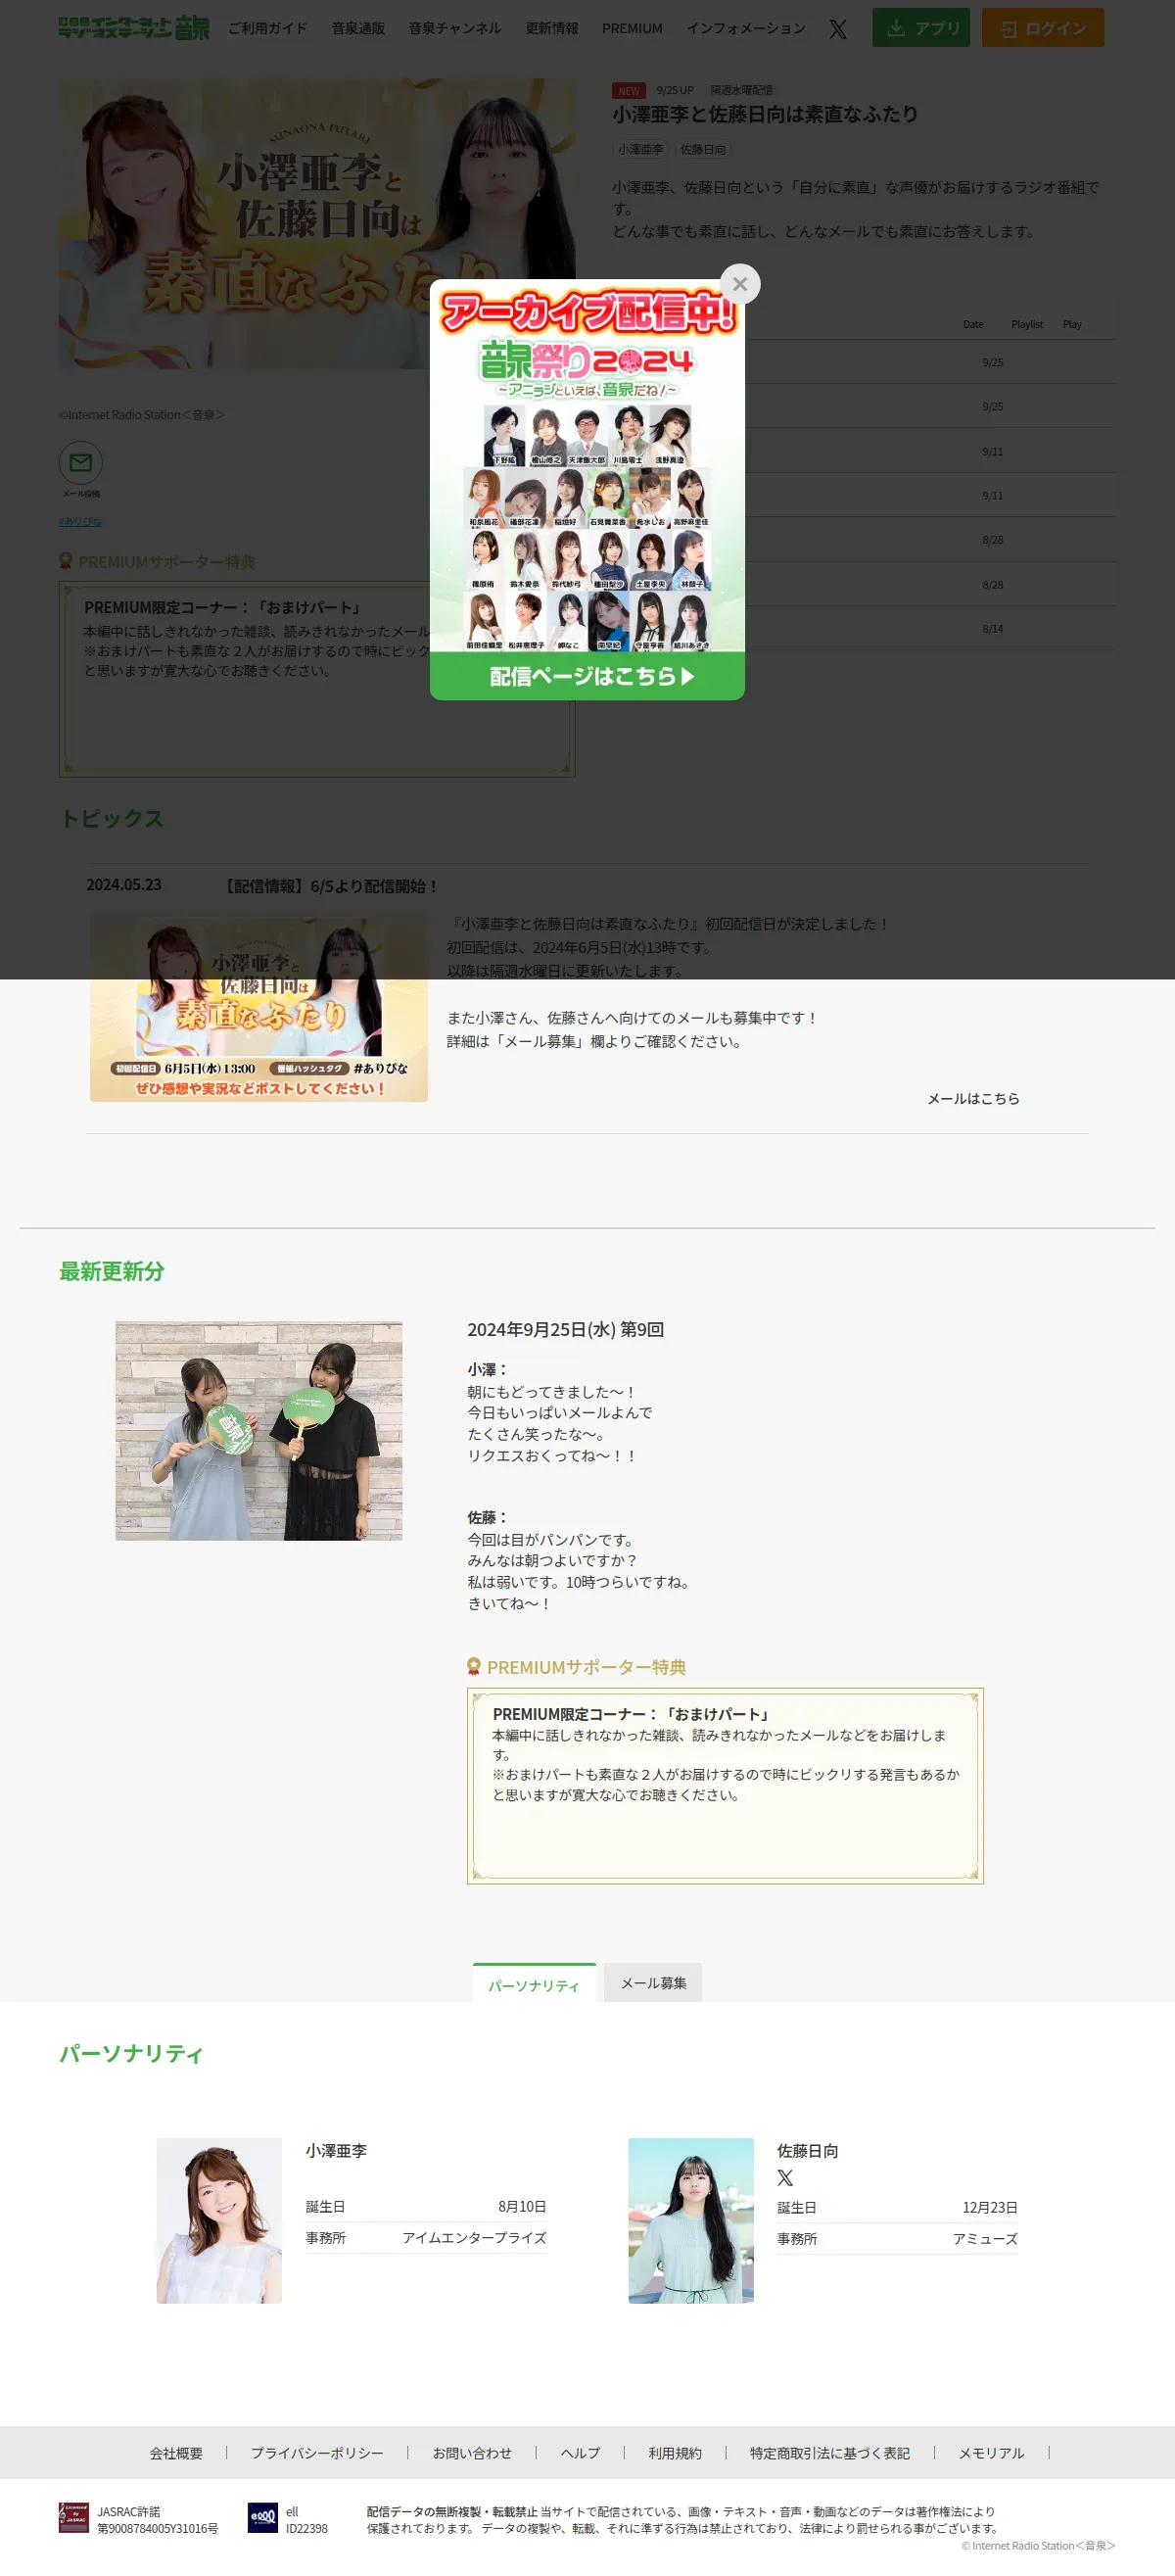The width and height of the screenshot is (1175, 2576).
Task: Click the メール投稿 envelope icon
Action: [x=81, y=463]
